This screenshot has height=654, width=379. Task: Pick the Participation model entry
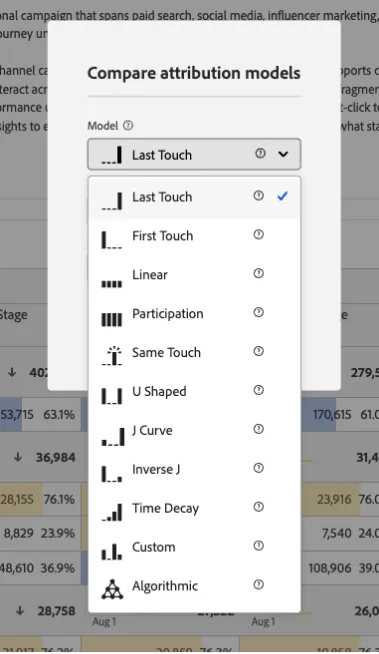[194, 314]
